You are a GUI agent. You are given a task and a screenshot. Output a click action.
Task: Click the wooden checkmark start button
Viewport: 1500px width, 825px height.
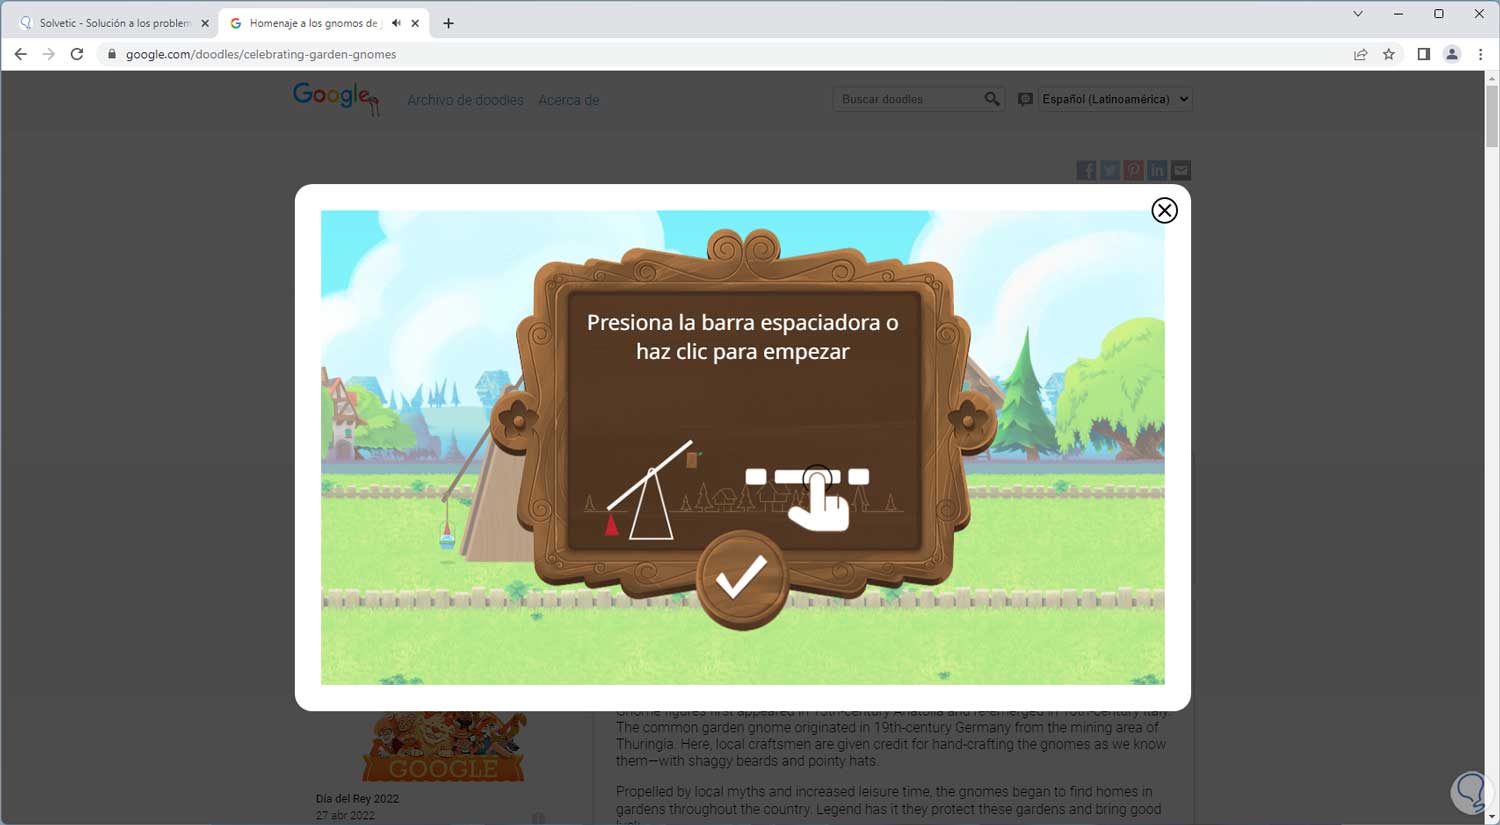click(741, 579)
